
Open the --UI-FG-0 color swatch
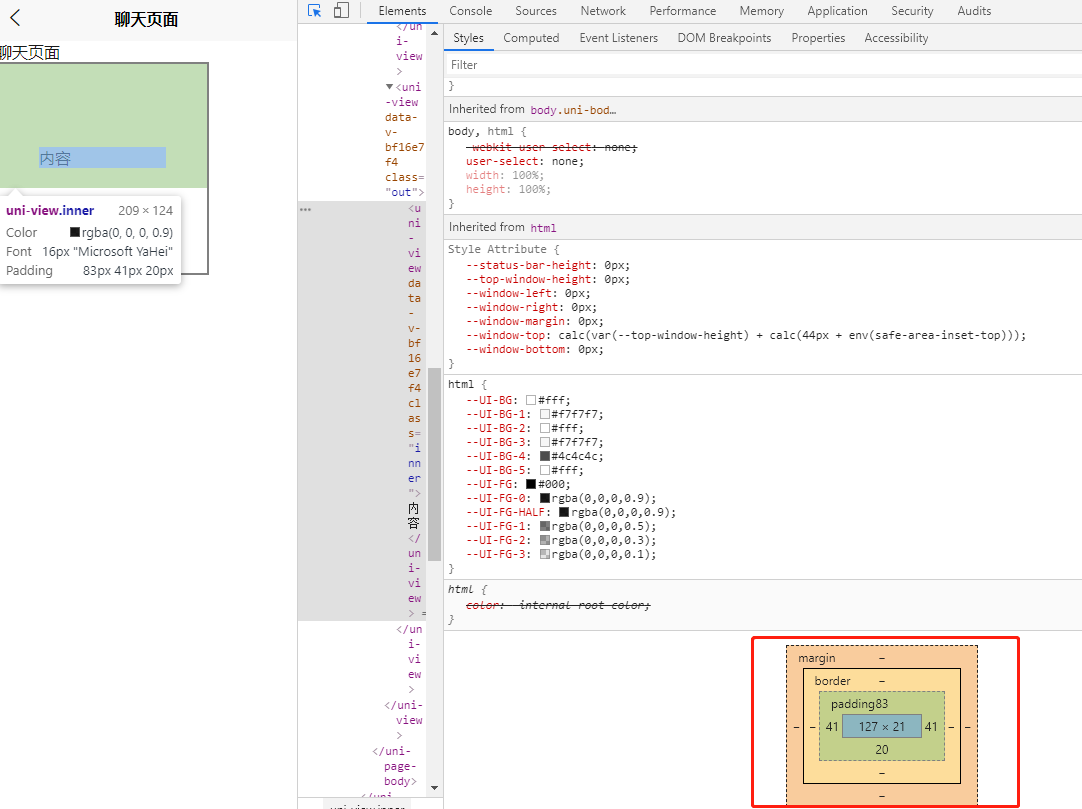pyautogui.click(x=544, y=498)
